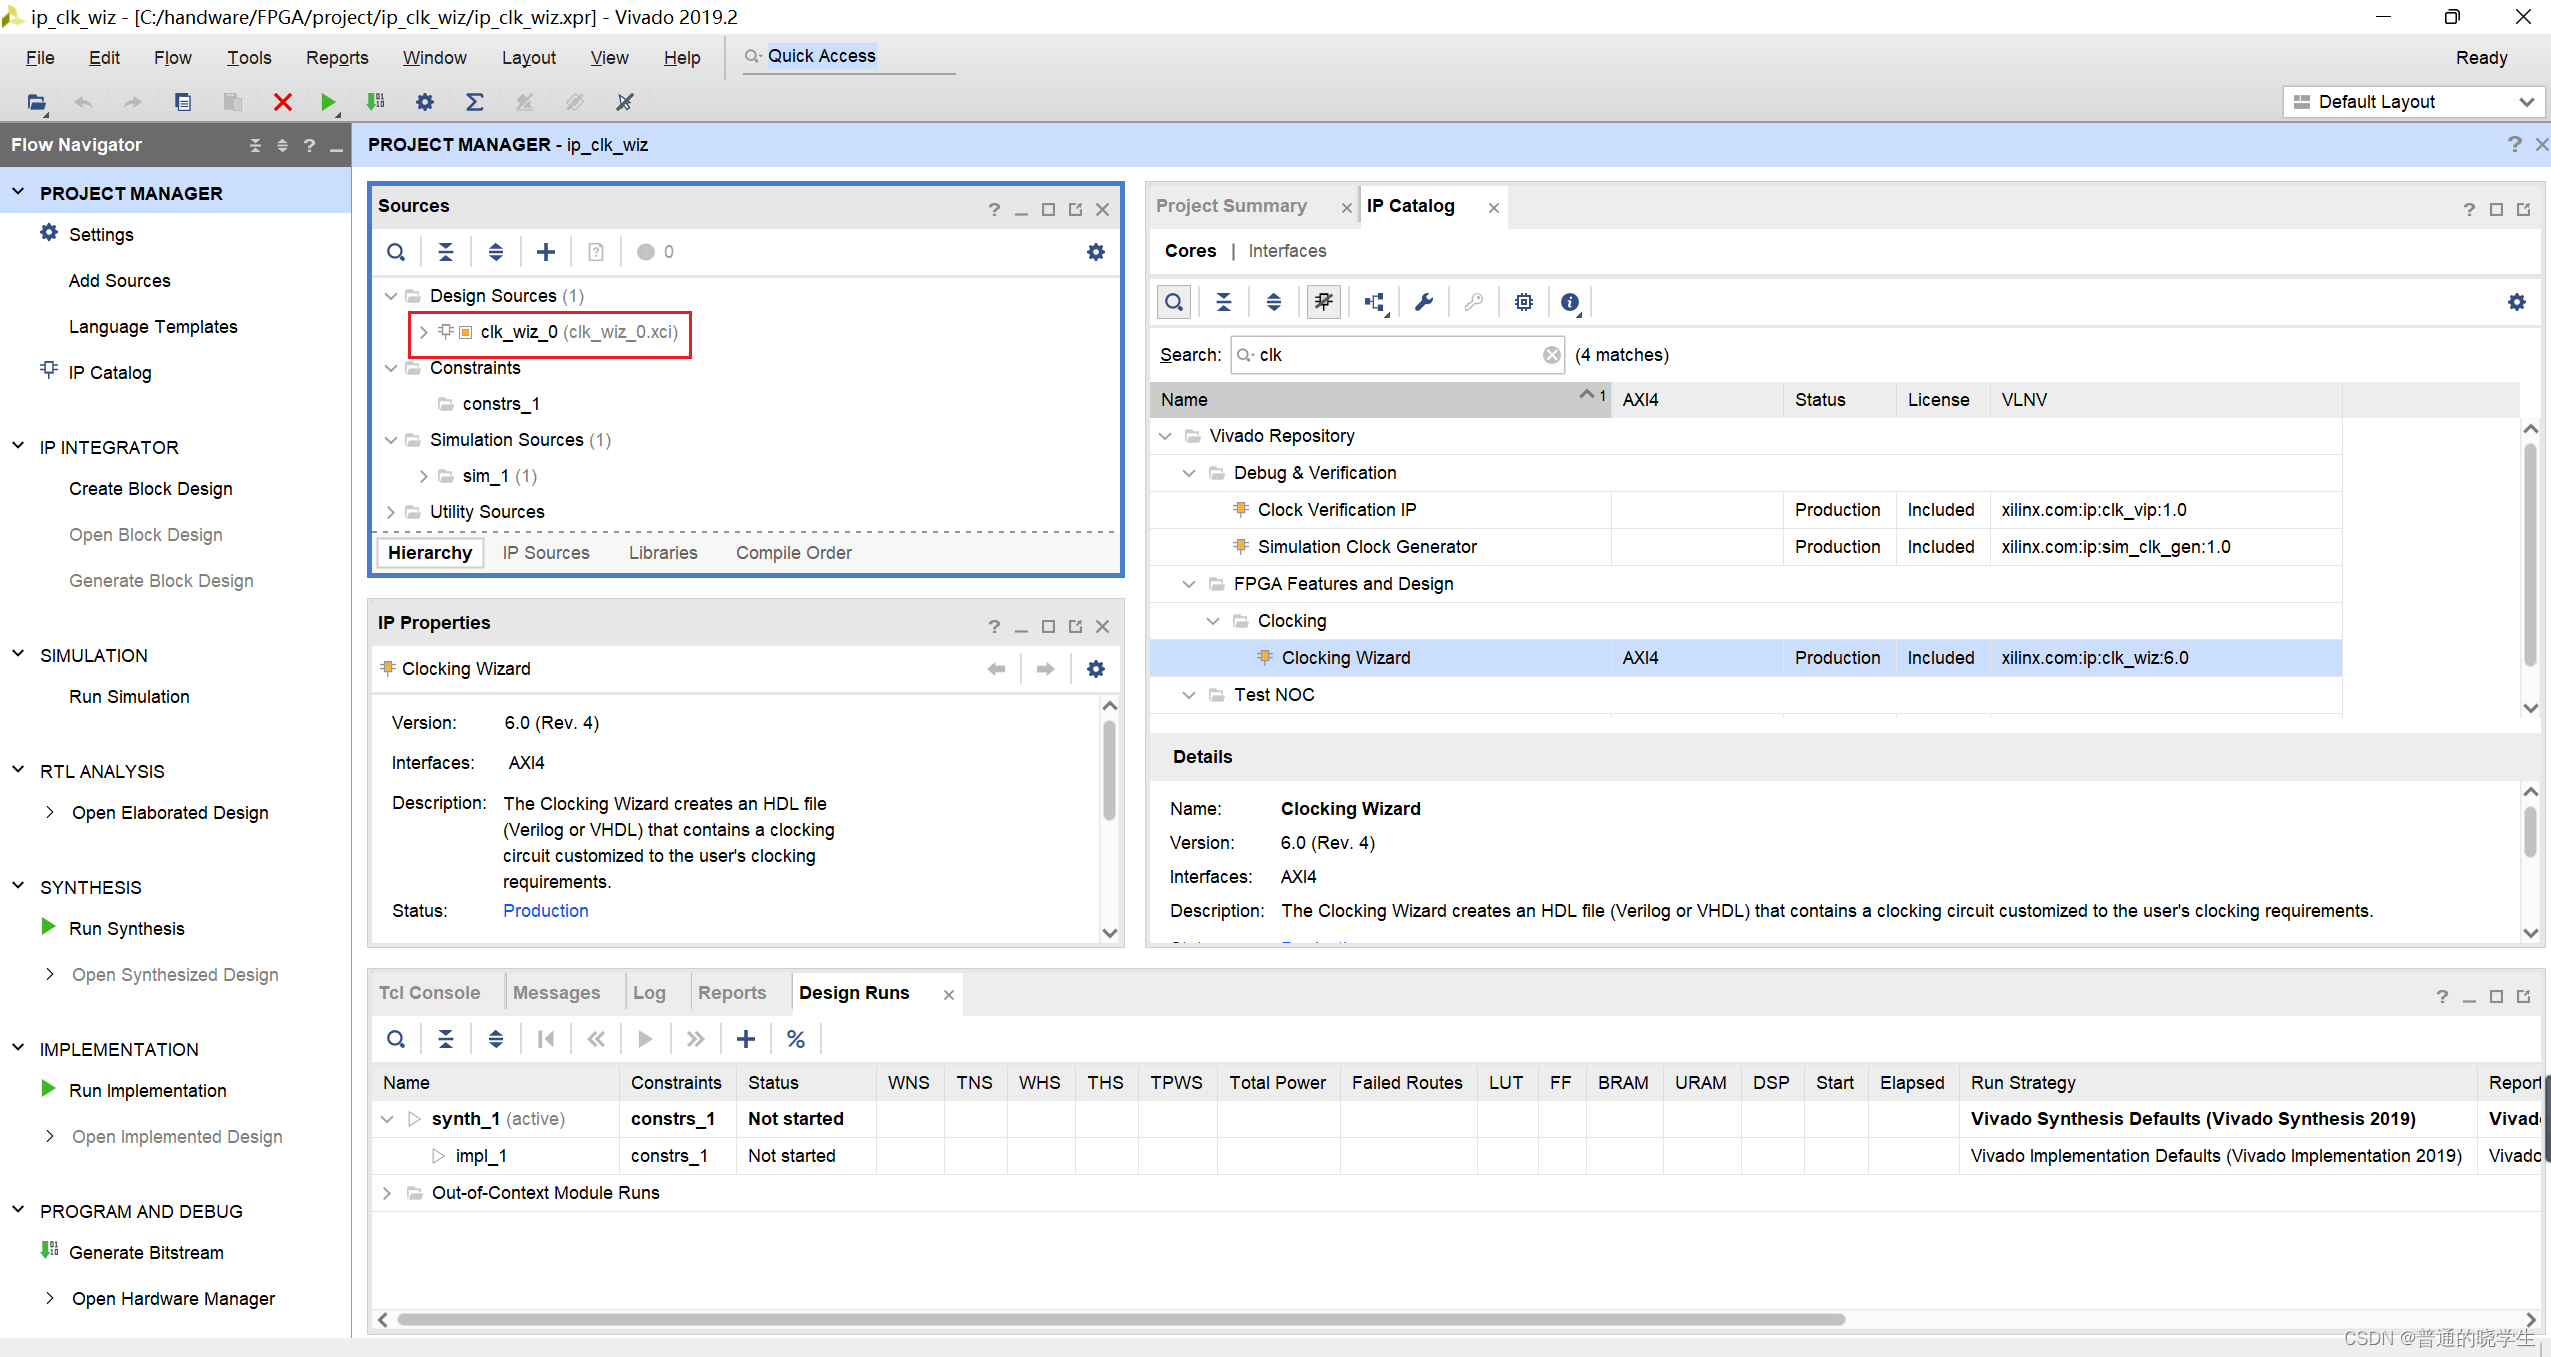Toggle hide-incompatible-IP filter in IP Catalog toolbar

click(x=1323, y=302)
